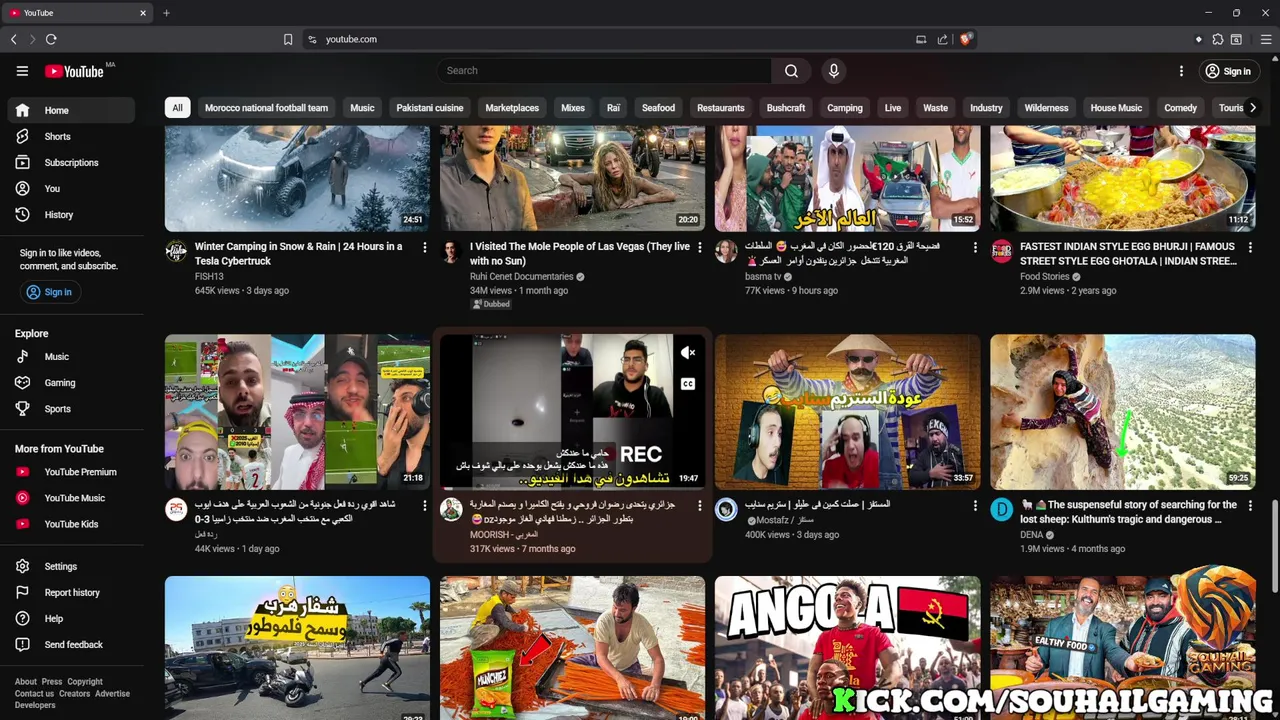Image resolution: width=1280 pixels, height=720 pixels.
Task: Open the lost sheep cliff thumbnail
Action: tap(1122, 412)
